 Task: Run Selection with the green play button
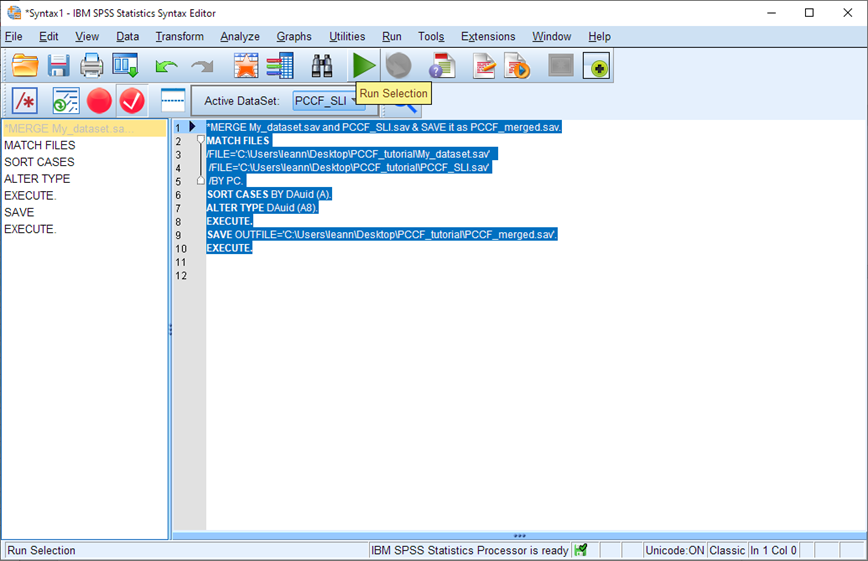364,65
